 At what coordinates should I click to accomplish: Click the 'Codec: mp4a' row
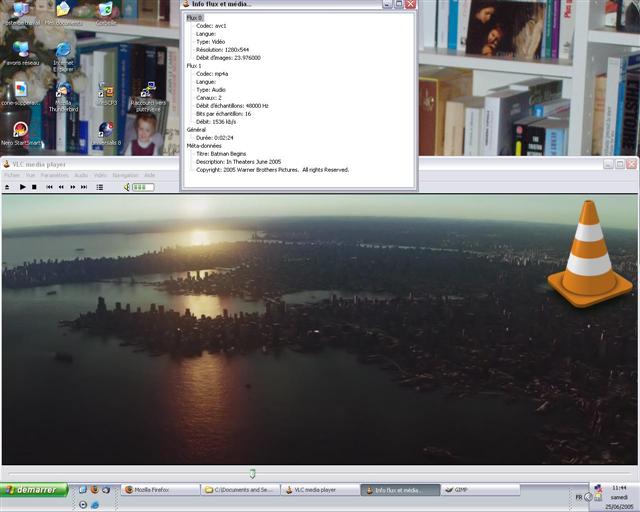click(x=212, y=74)
